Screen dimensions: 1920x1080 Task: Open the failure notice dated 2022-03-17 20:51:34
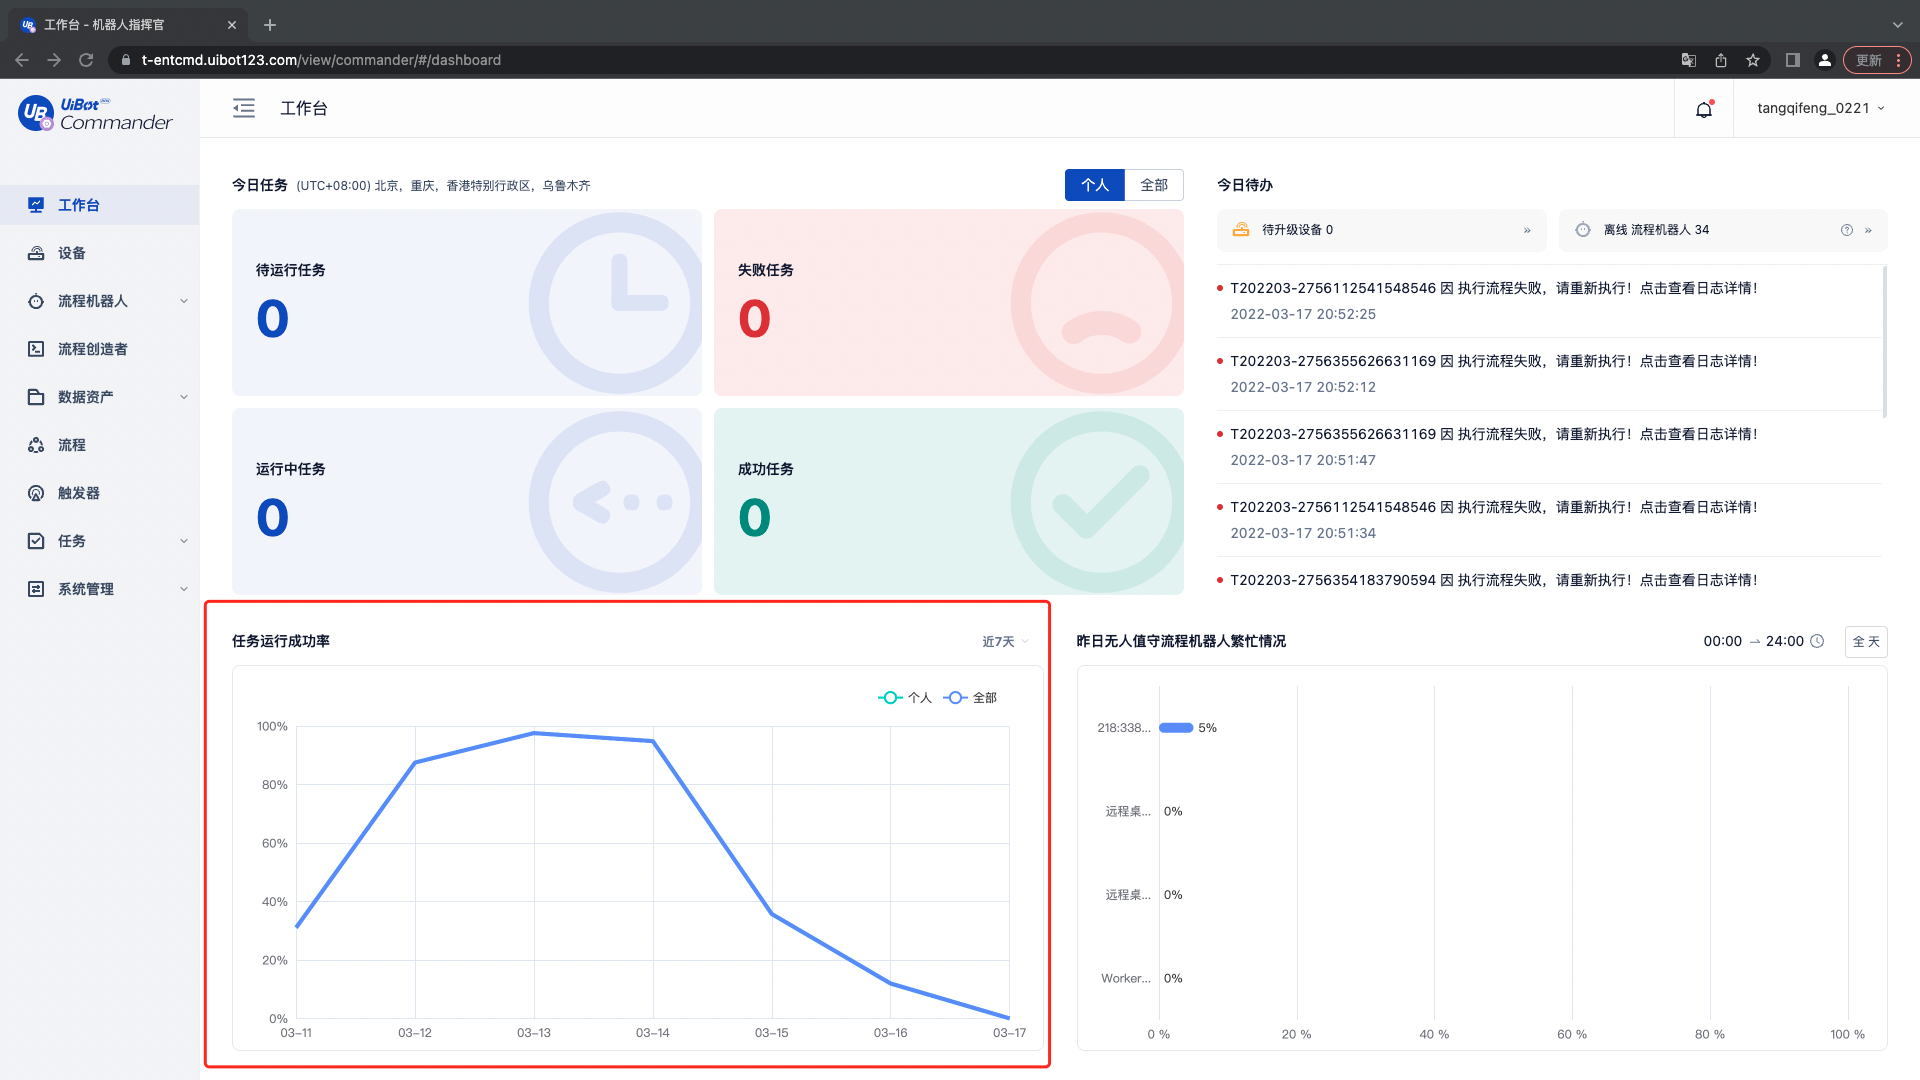[1548, 520]
